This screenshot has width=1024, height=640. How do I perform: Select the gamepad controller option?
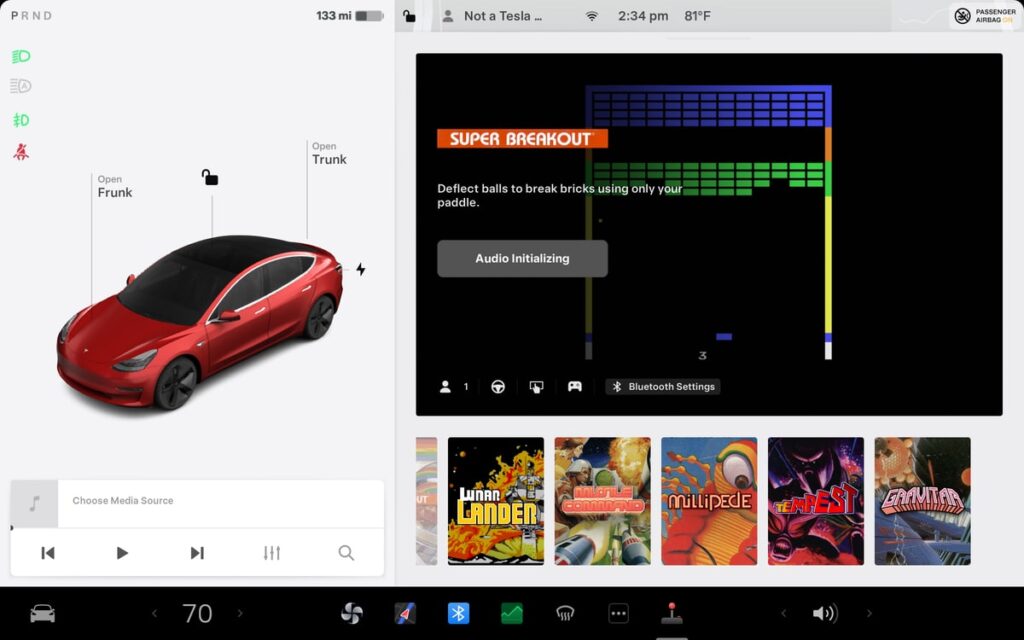pyautogui.click(x=575, y=387)
